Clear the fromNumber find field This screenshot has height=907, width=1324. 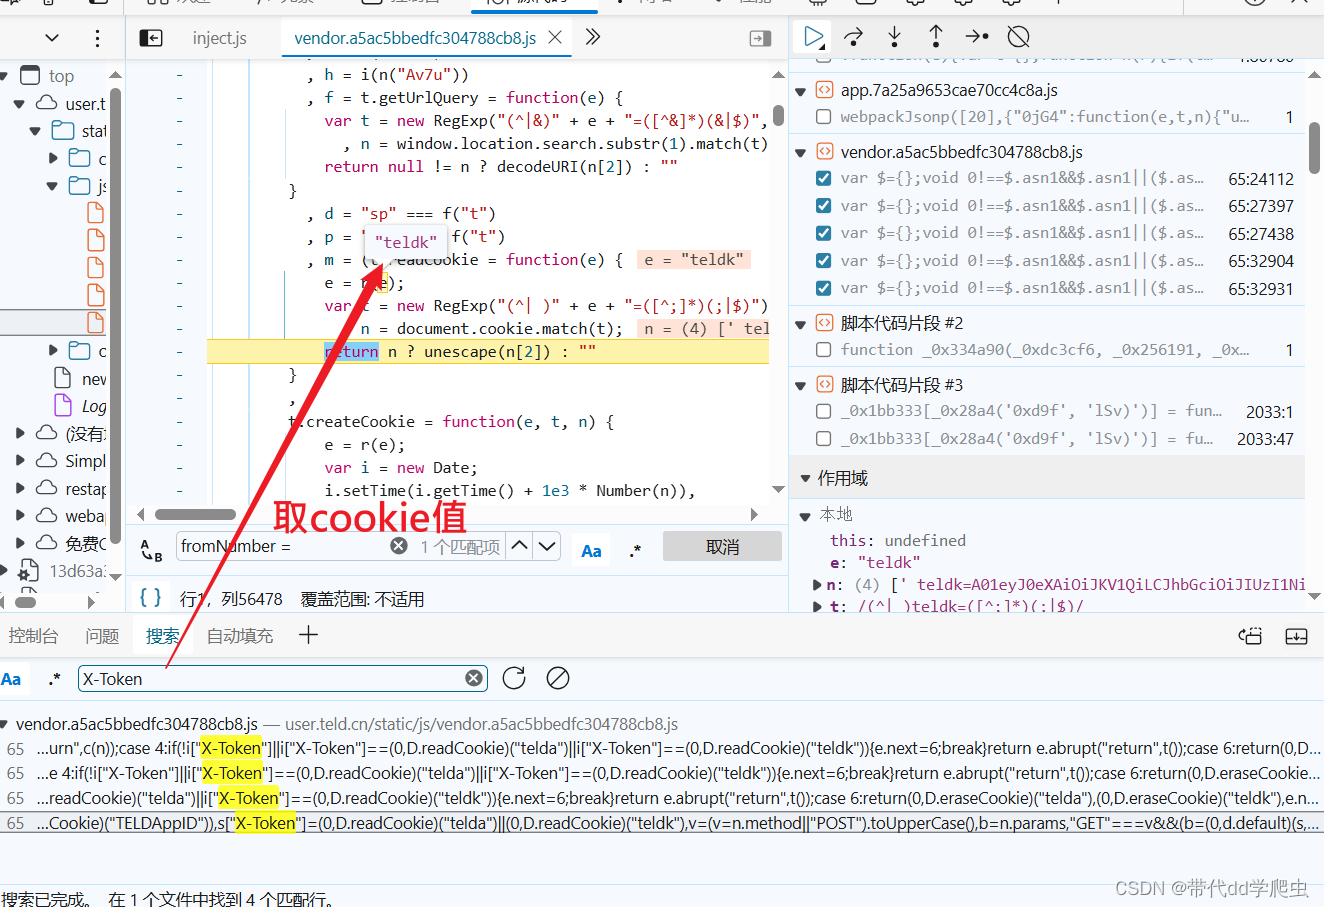(399, 546)
